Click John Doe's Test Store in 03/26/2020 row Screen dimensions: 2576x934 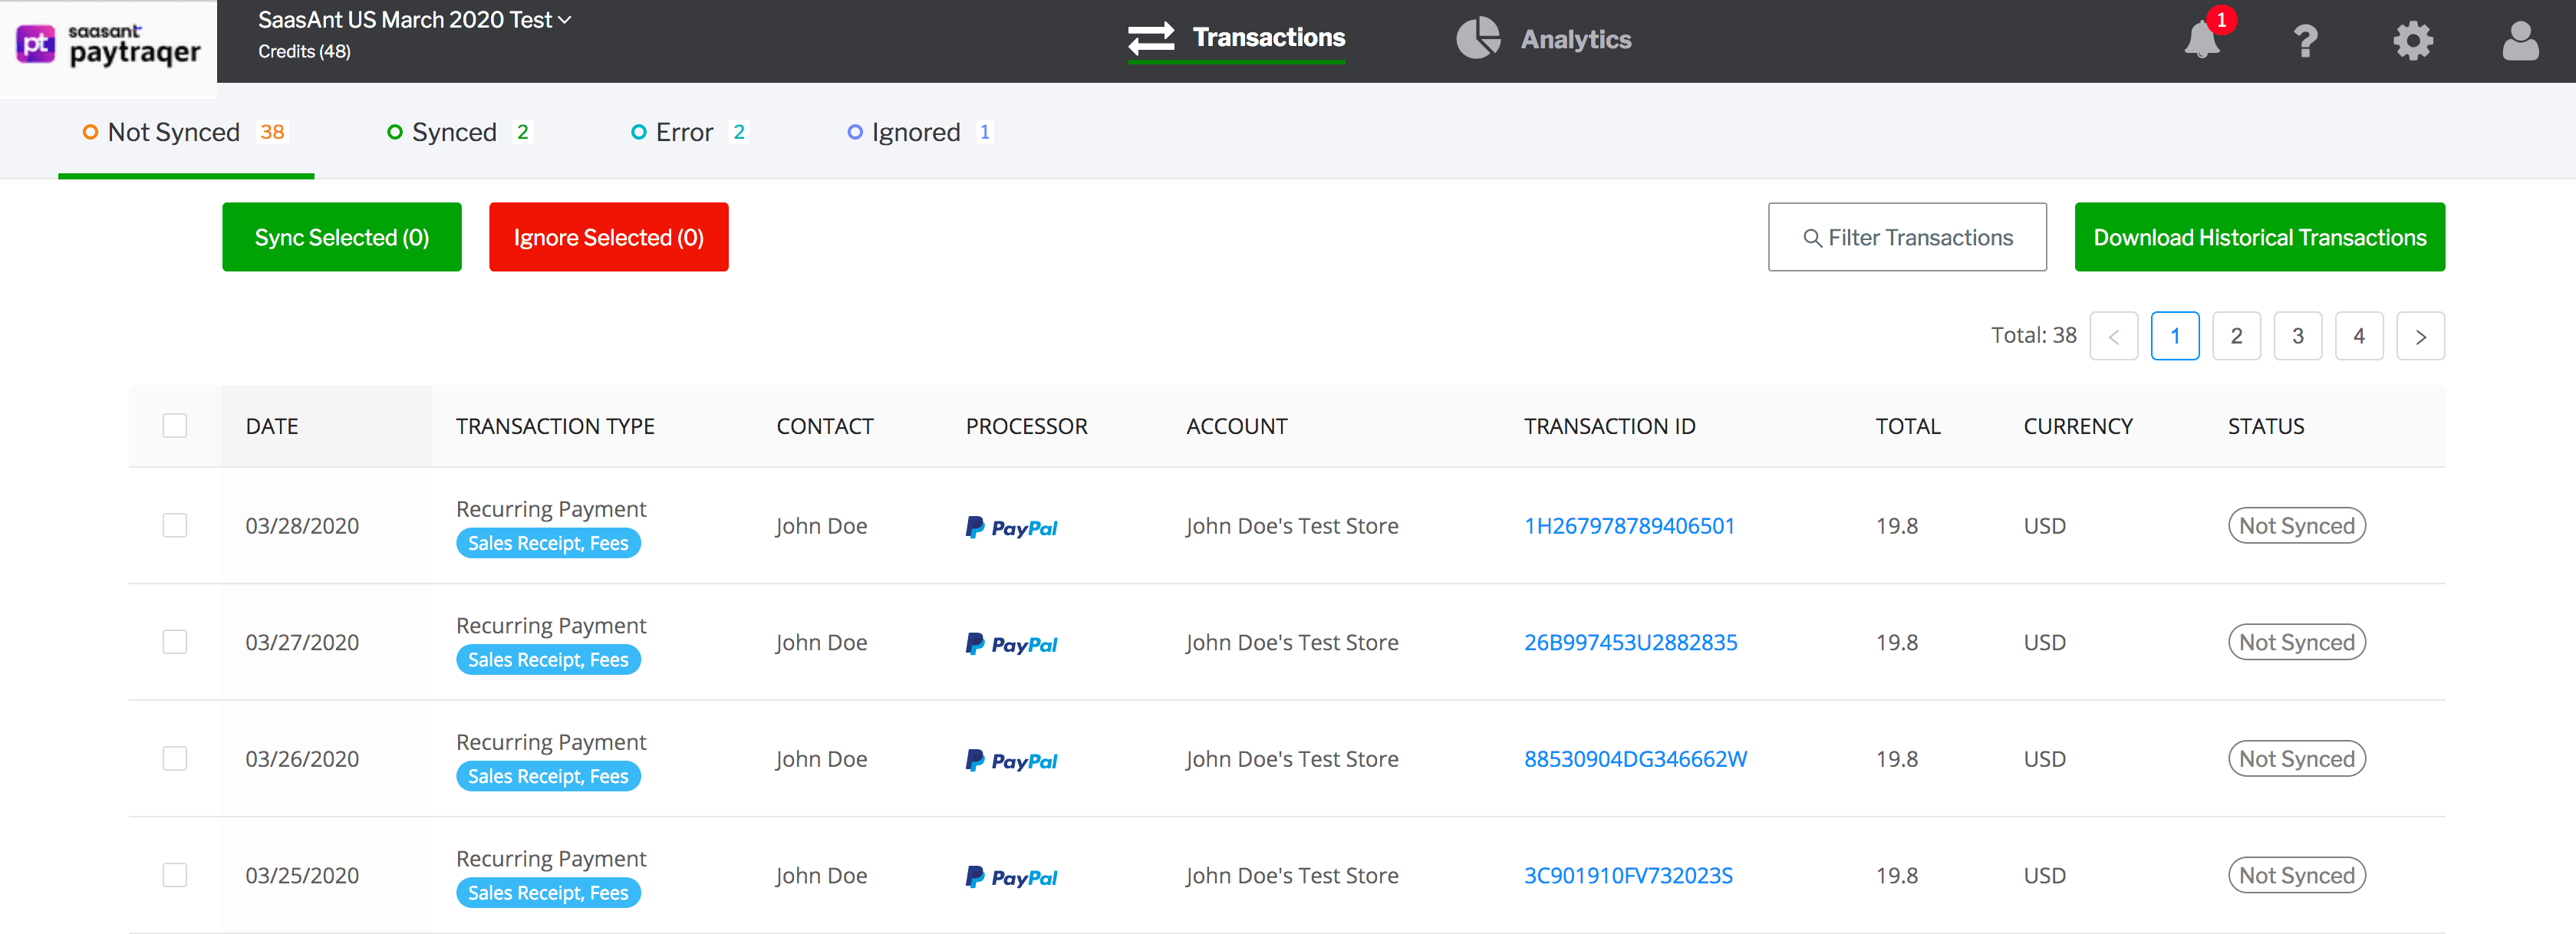pyautogui.click(x=1292, y=759)
